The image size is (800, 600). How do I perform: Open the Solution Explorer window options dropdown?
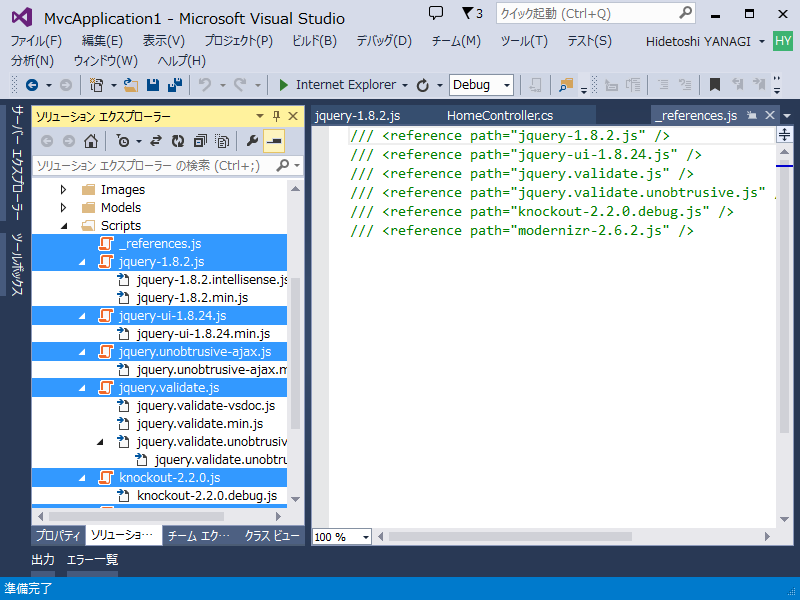point(260,116)
